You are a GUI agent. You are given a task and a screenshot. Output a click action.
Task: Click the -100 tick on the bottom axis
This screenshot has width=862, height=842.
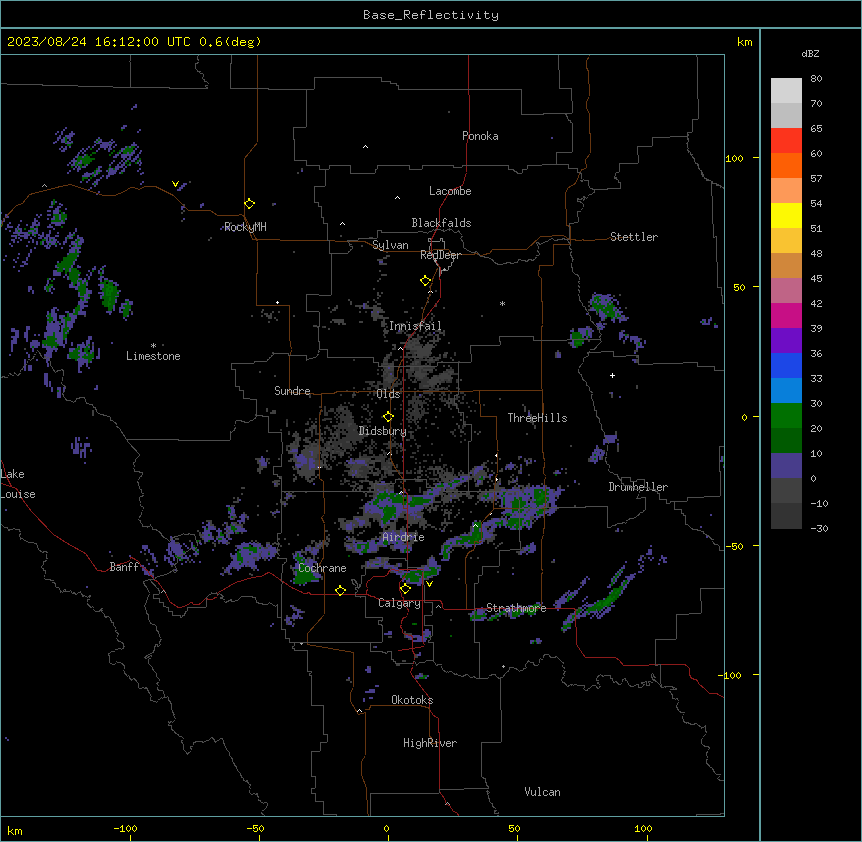tap(125, 828)
